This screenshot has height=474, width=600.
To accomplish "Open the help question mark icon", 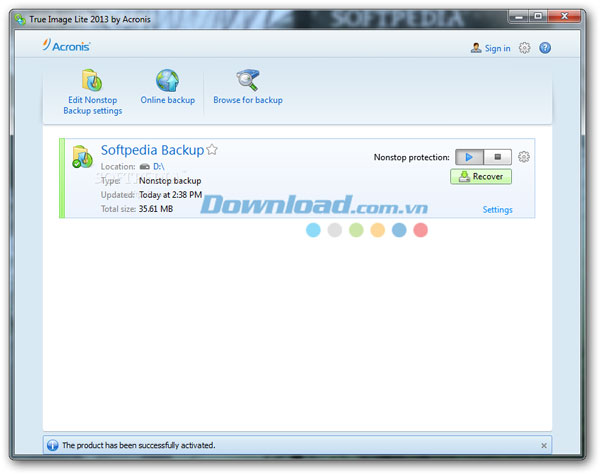I will point(545,48).
